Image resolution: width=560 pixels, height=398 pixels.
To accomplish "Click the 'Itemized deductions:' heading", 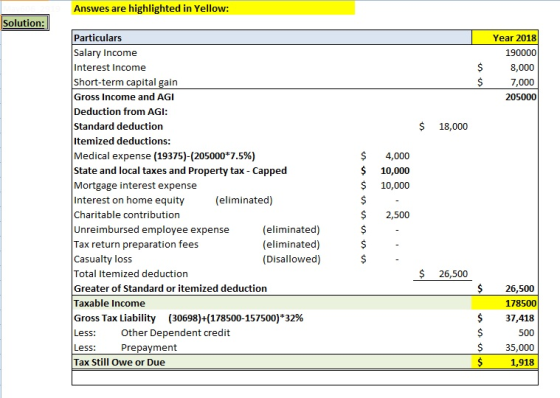I will [x=122, y=141].
